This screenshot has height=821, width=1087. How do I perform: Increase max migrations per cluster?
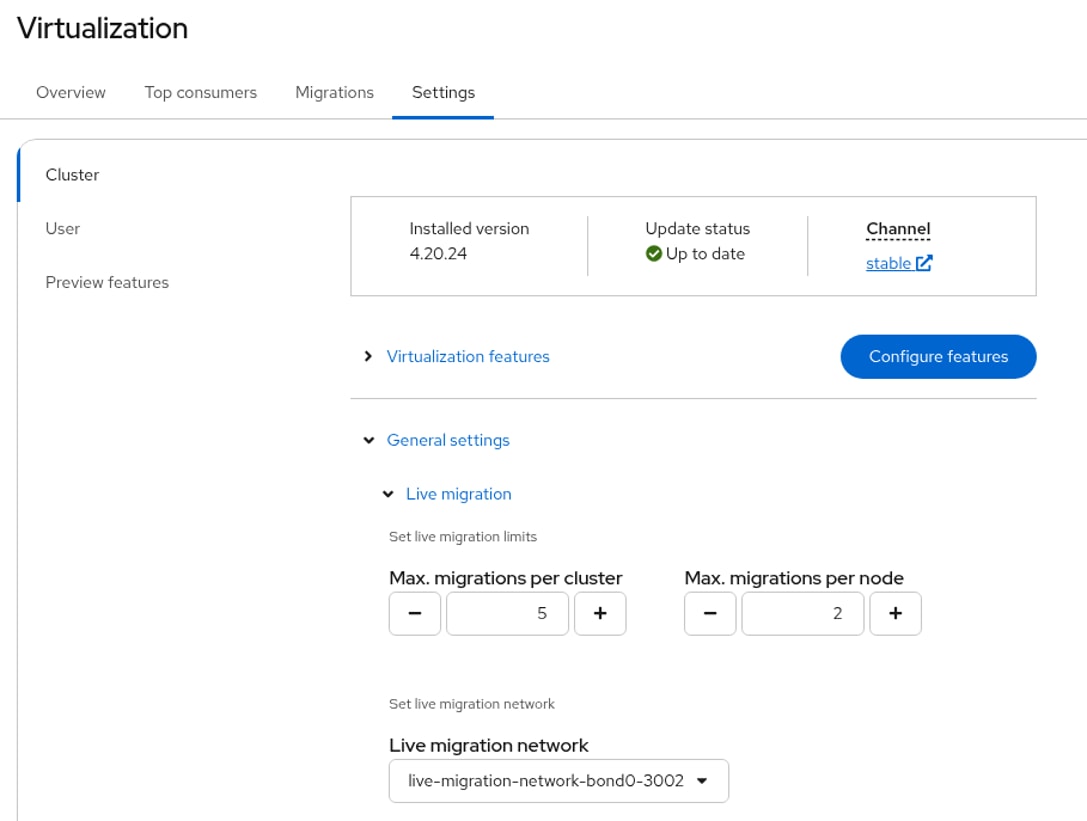(x=600, y=614)
